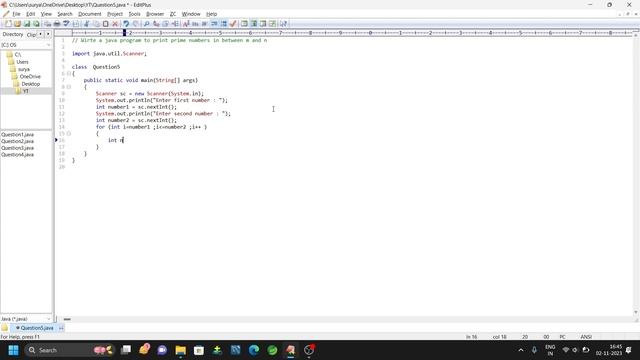The width and height of the screenshot is (640, 360).
Task: Open Set Font toolbar icon
Action: pos(186,24)
